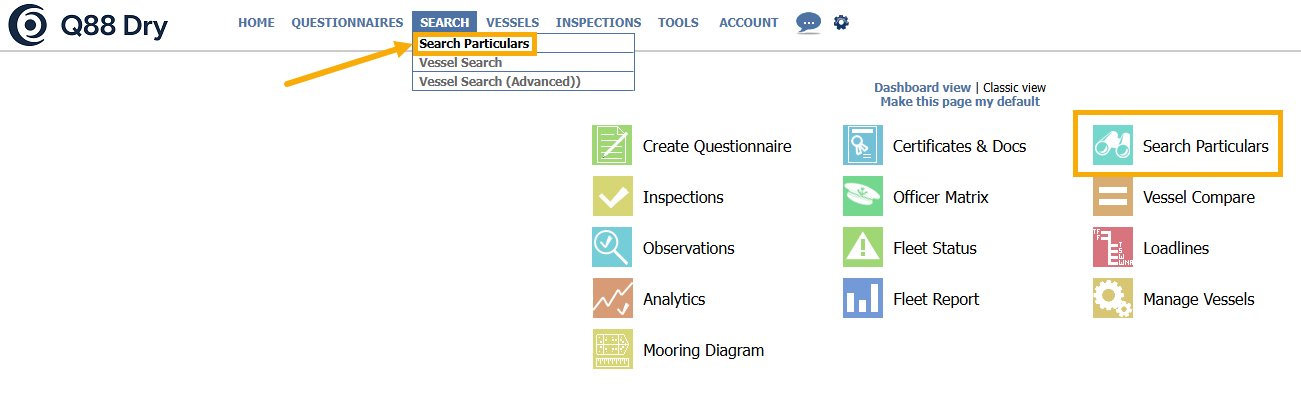
Task: Open the chat speech bubble icon
Action: (808, 23)
